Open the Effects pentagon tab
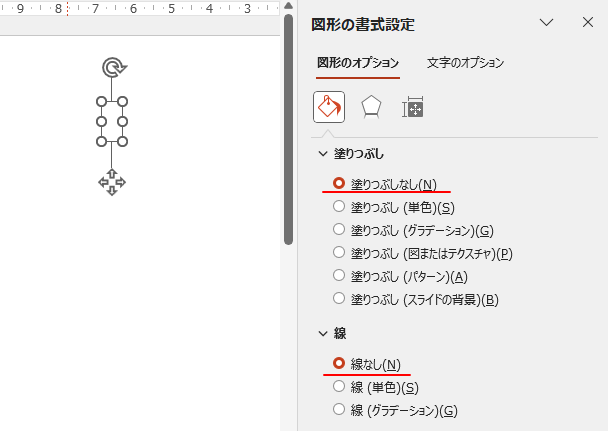Viewport: 608px width, 431px height. pos(371,107)
